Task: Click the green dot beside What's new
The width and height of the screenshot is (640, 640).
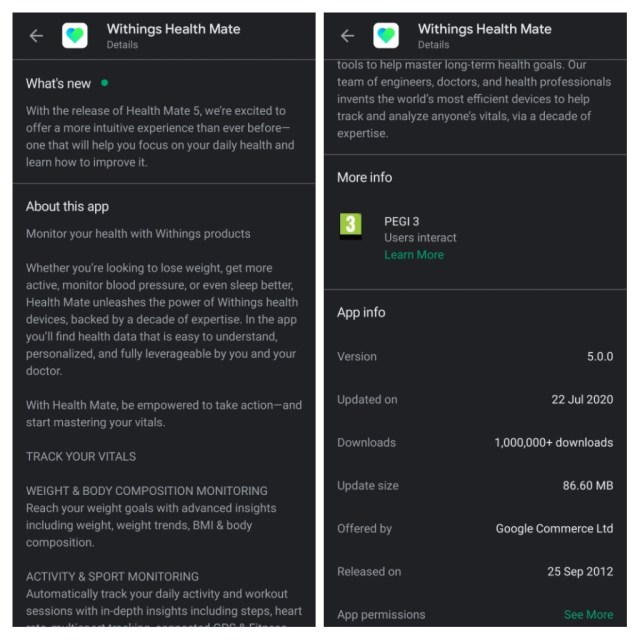Action: tap(104, 83)
